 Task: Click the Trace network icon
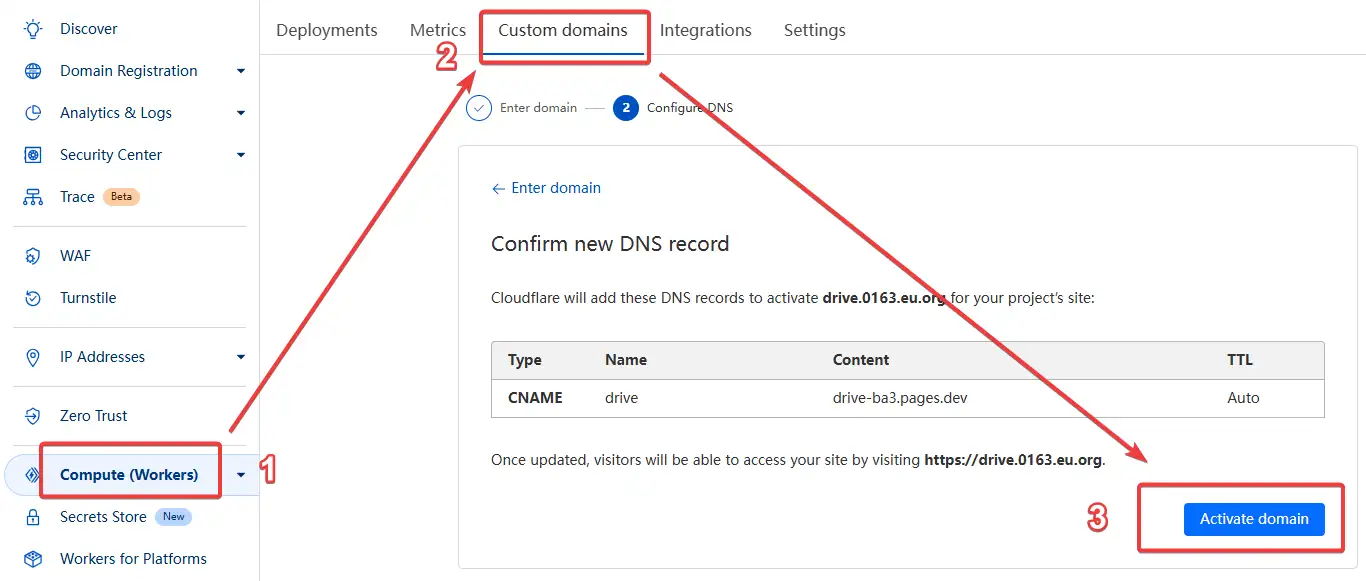(33, 197)
